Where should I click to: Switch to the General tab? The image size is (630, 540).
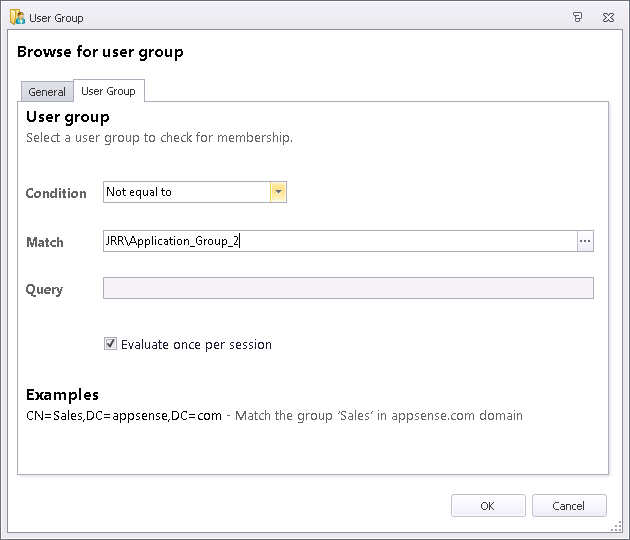(47, 92)
